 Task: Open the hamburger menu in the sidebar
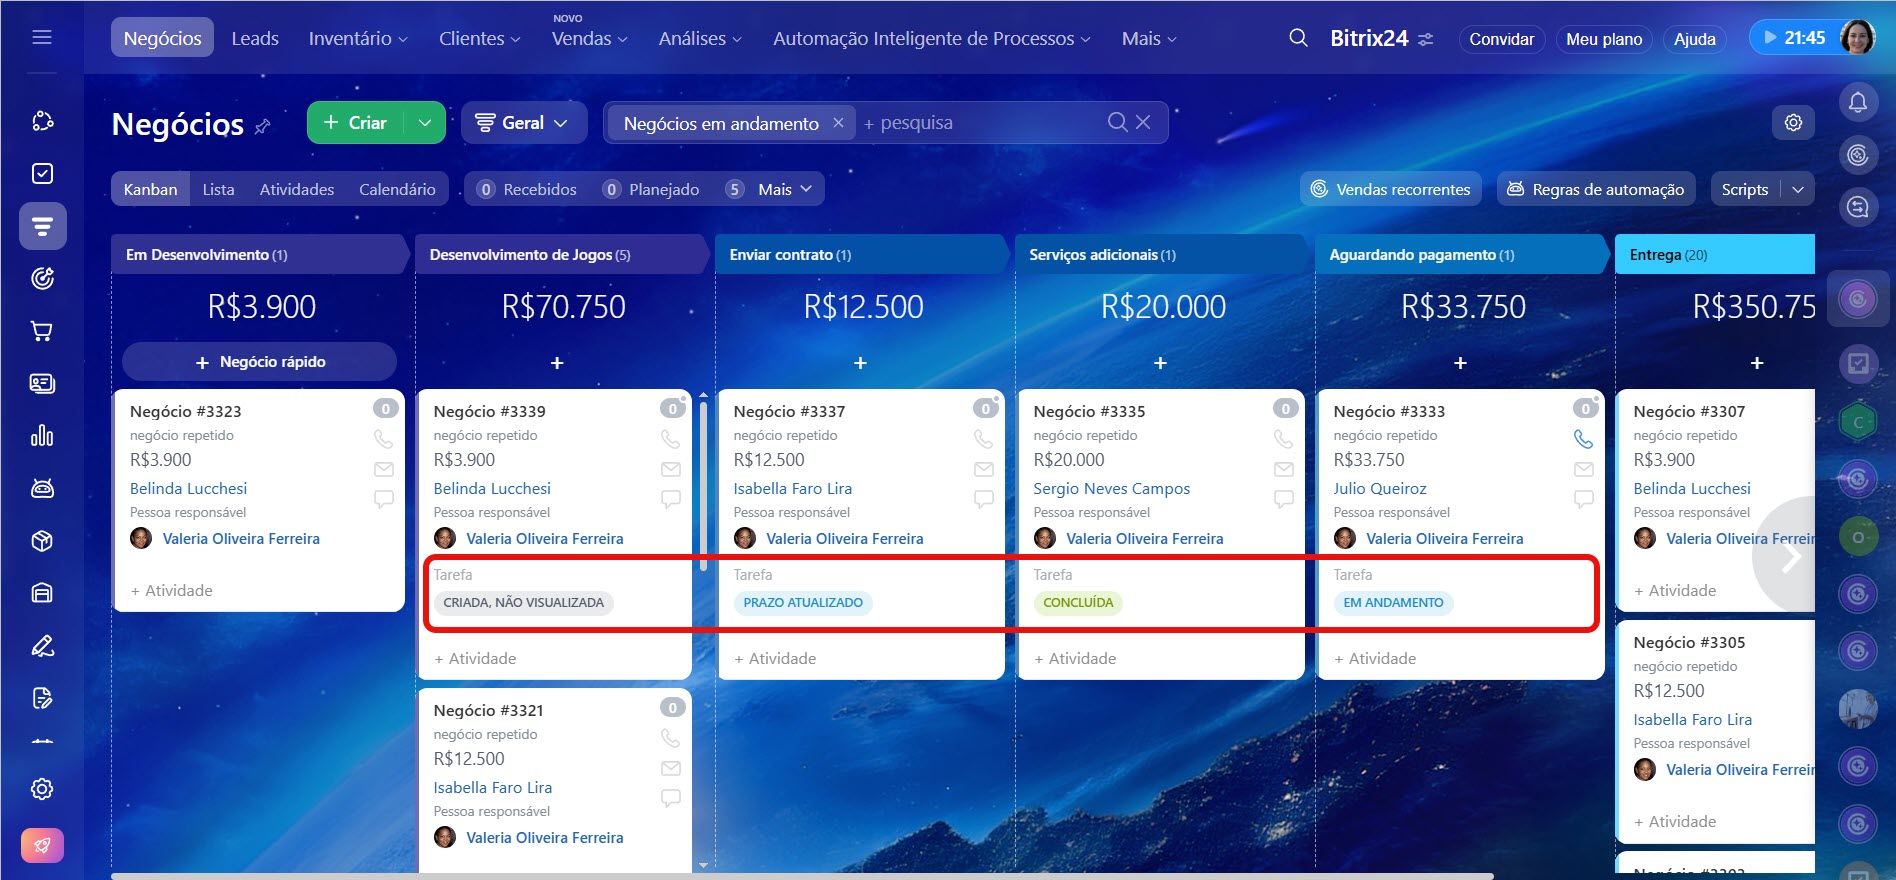pyautogui.click(x=42, y=38)
